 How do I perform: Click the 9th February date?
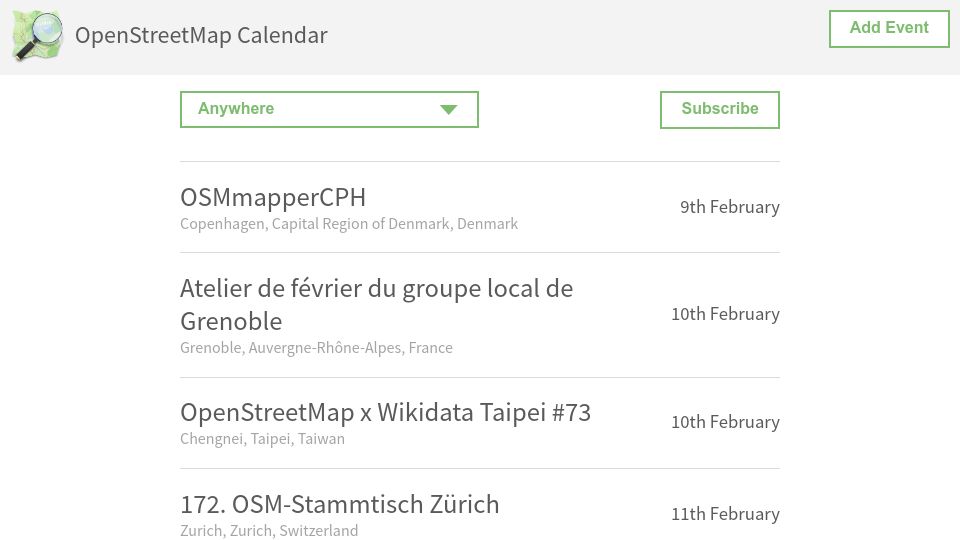(x=730, y=207)
